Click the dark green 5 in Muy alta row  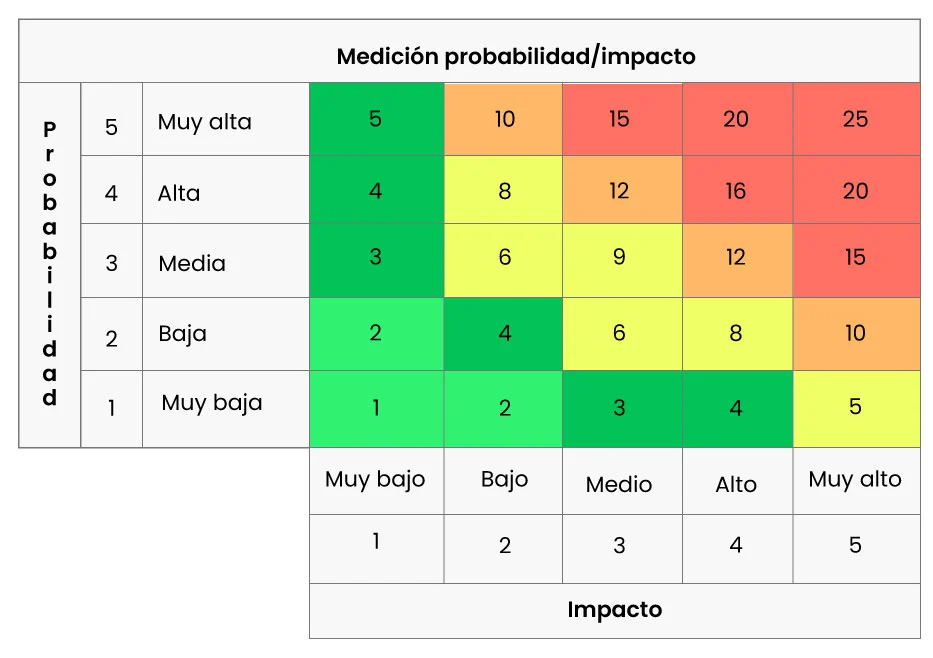(x=375, y=119)
